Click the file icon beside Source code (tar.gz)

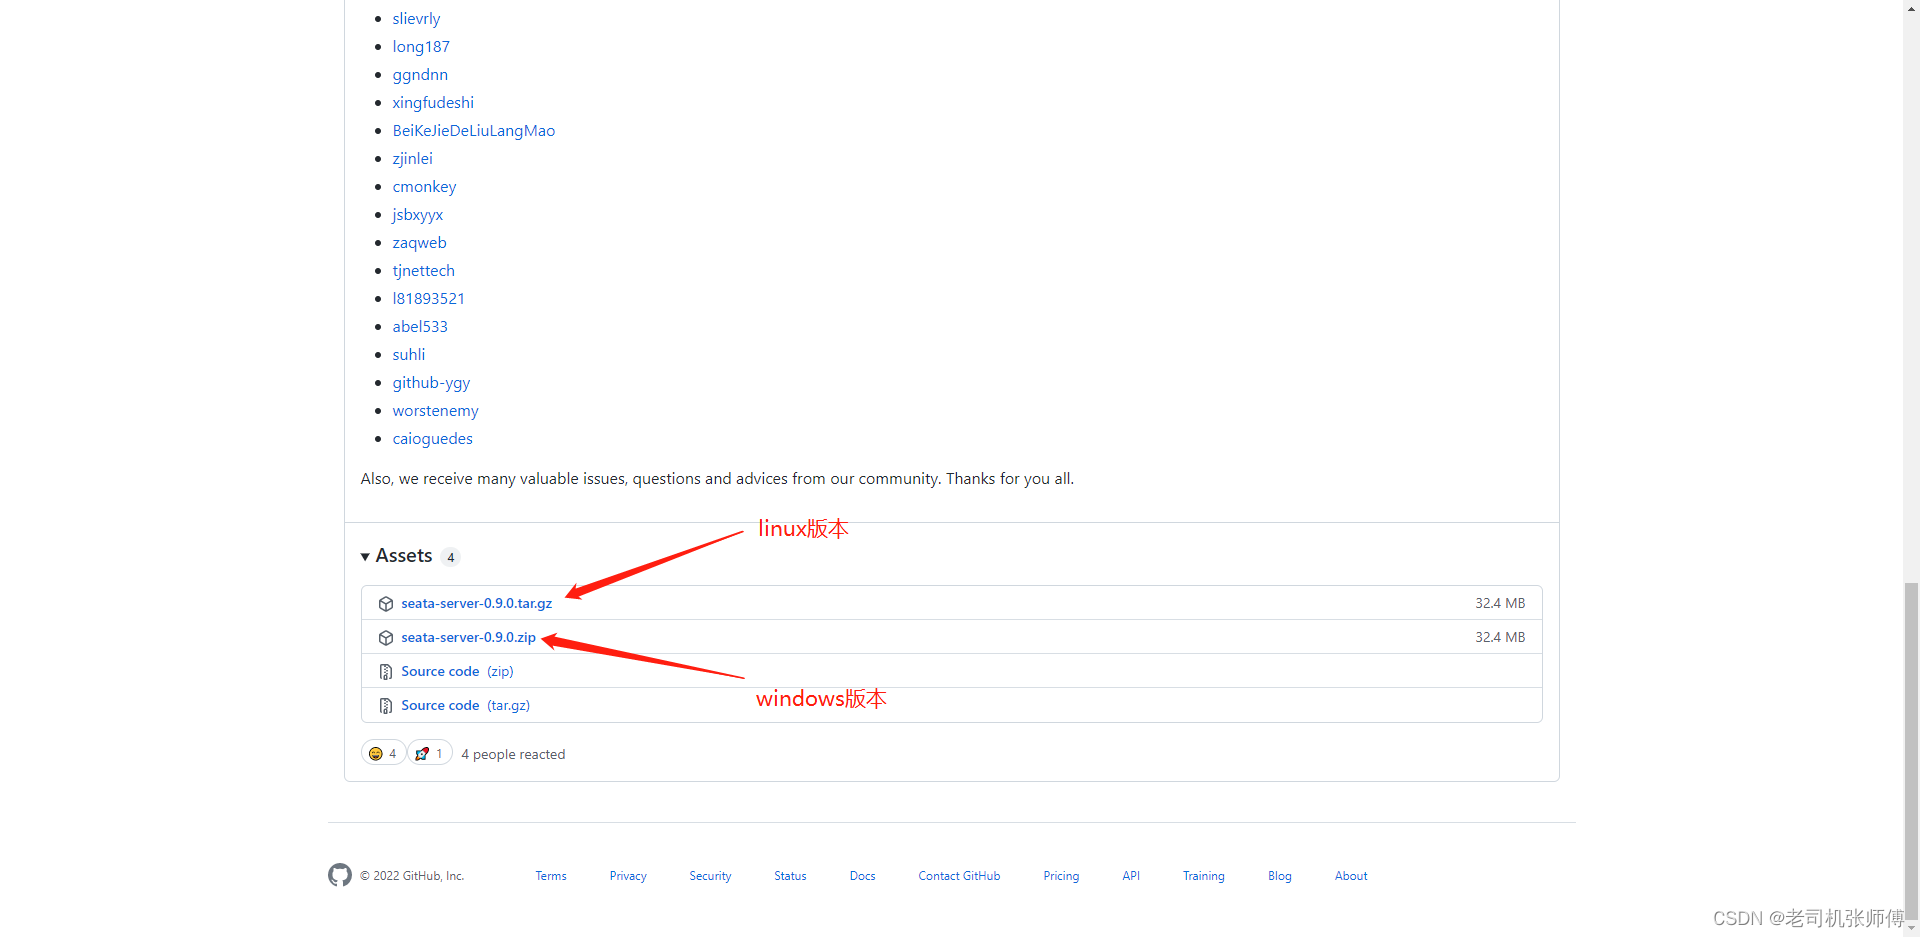coord(386,706)
